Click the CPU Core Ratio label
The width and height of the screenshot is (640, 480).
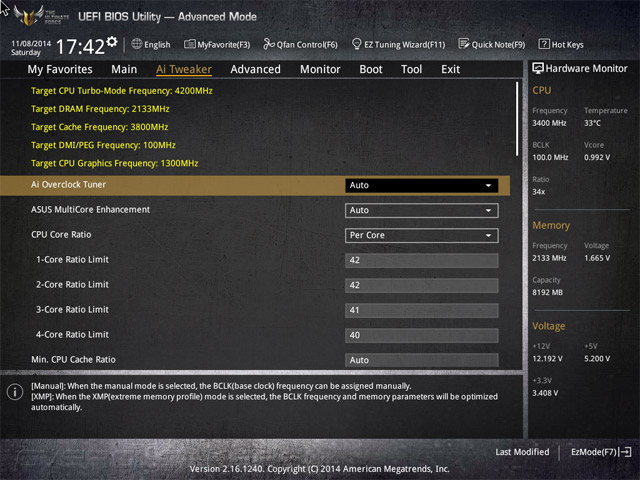coord(61,235)
